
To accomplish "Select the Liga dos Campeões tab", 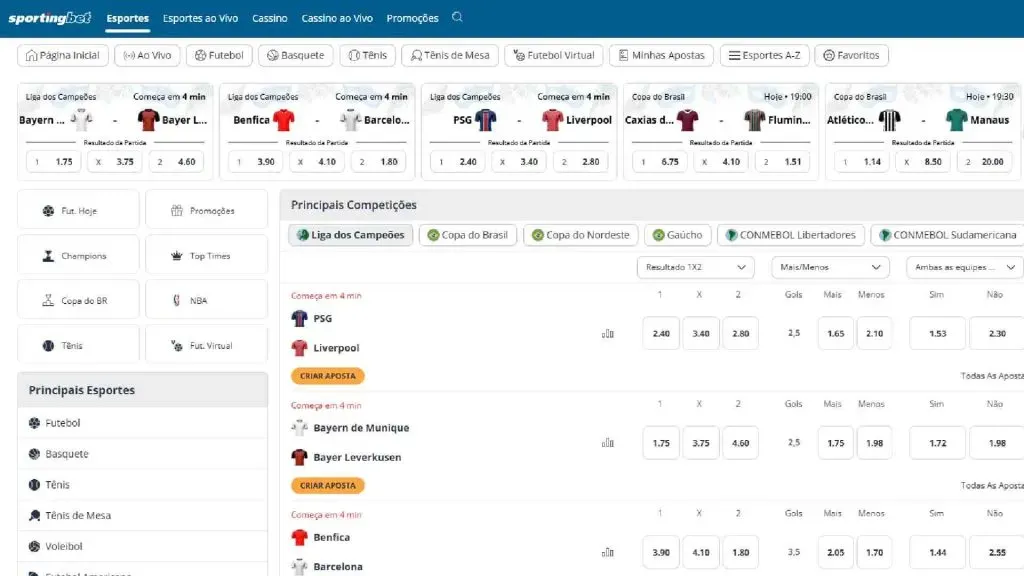I will [x=351, y=235].
